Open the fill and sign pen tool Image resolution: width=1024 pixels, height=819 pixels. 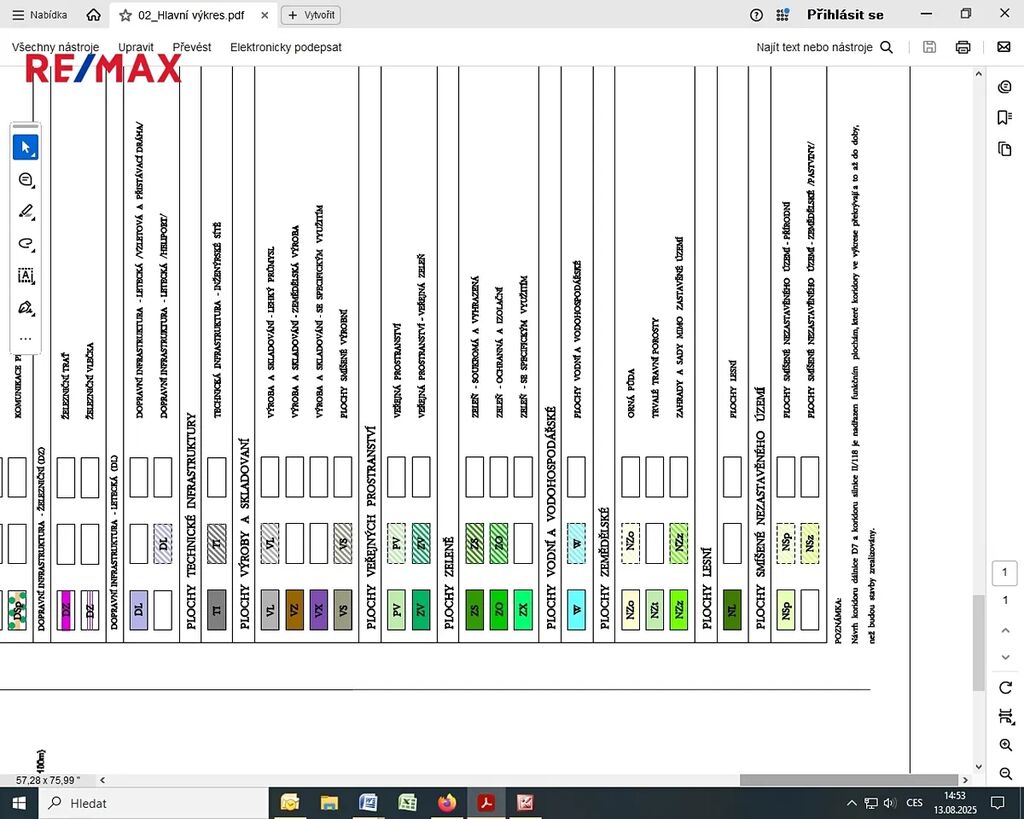coord(26,307)
